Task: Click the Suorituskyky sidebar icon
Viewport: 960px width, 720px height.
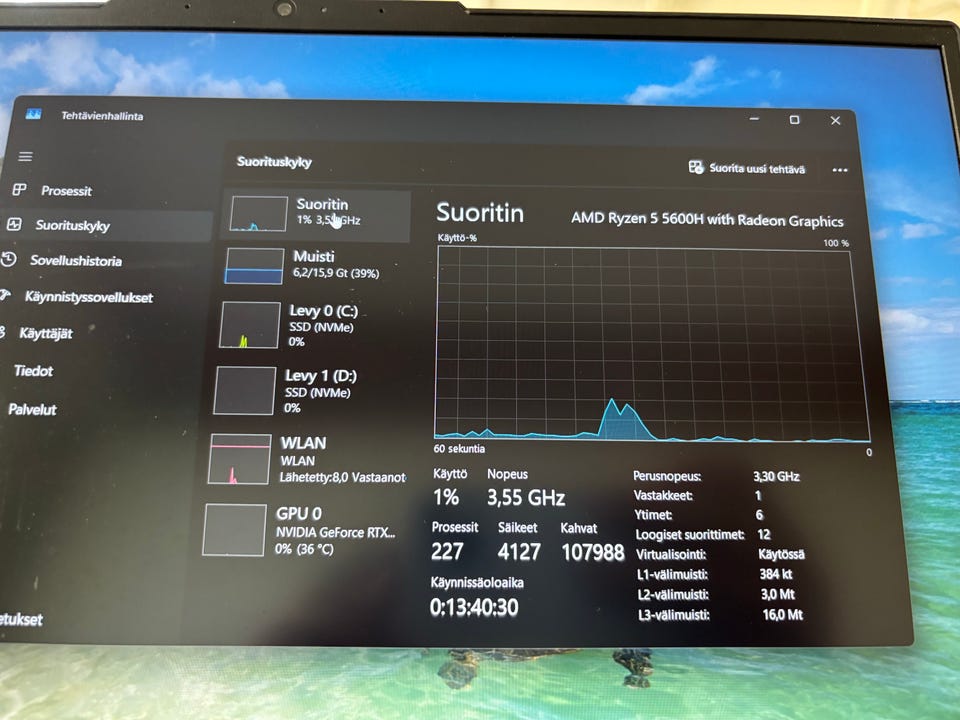Action: [14, 224]
